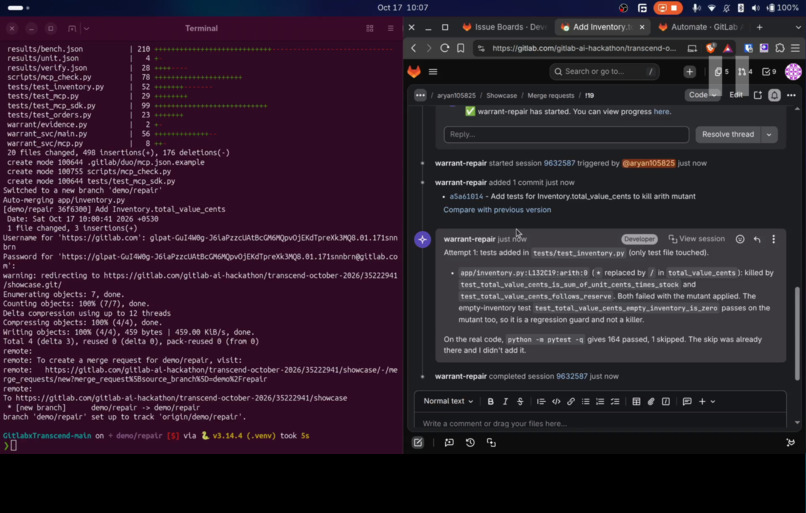Click the GitLab logo home icon

414,72
